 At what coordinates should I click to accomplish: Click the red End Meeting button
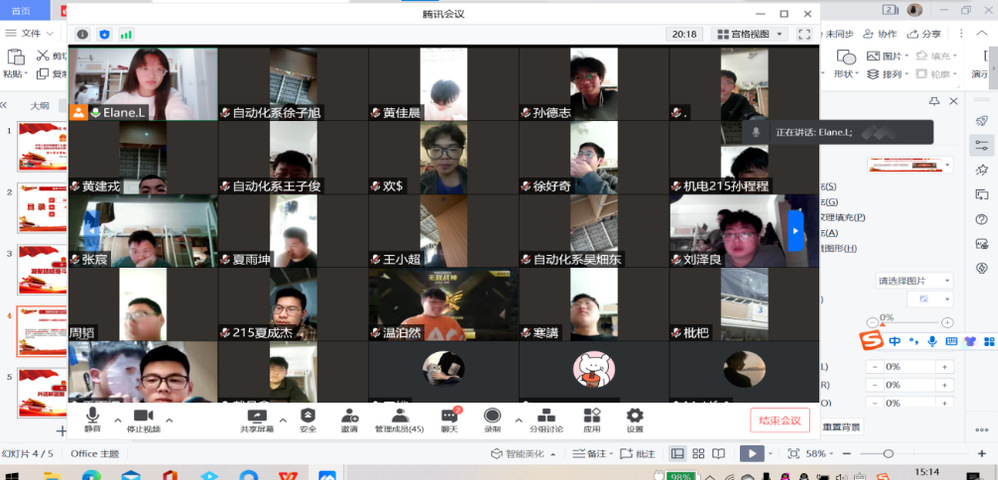[779, 420]
